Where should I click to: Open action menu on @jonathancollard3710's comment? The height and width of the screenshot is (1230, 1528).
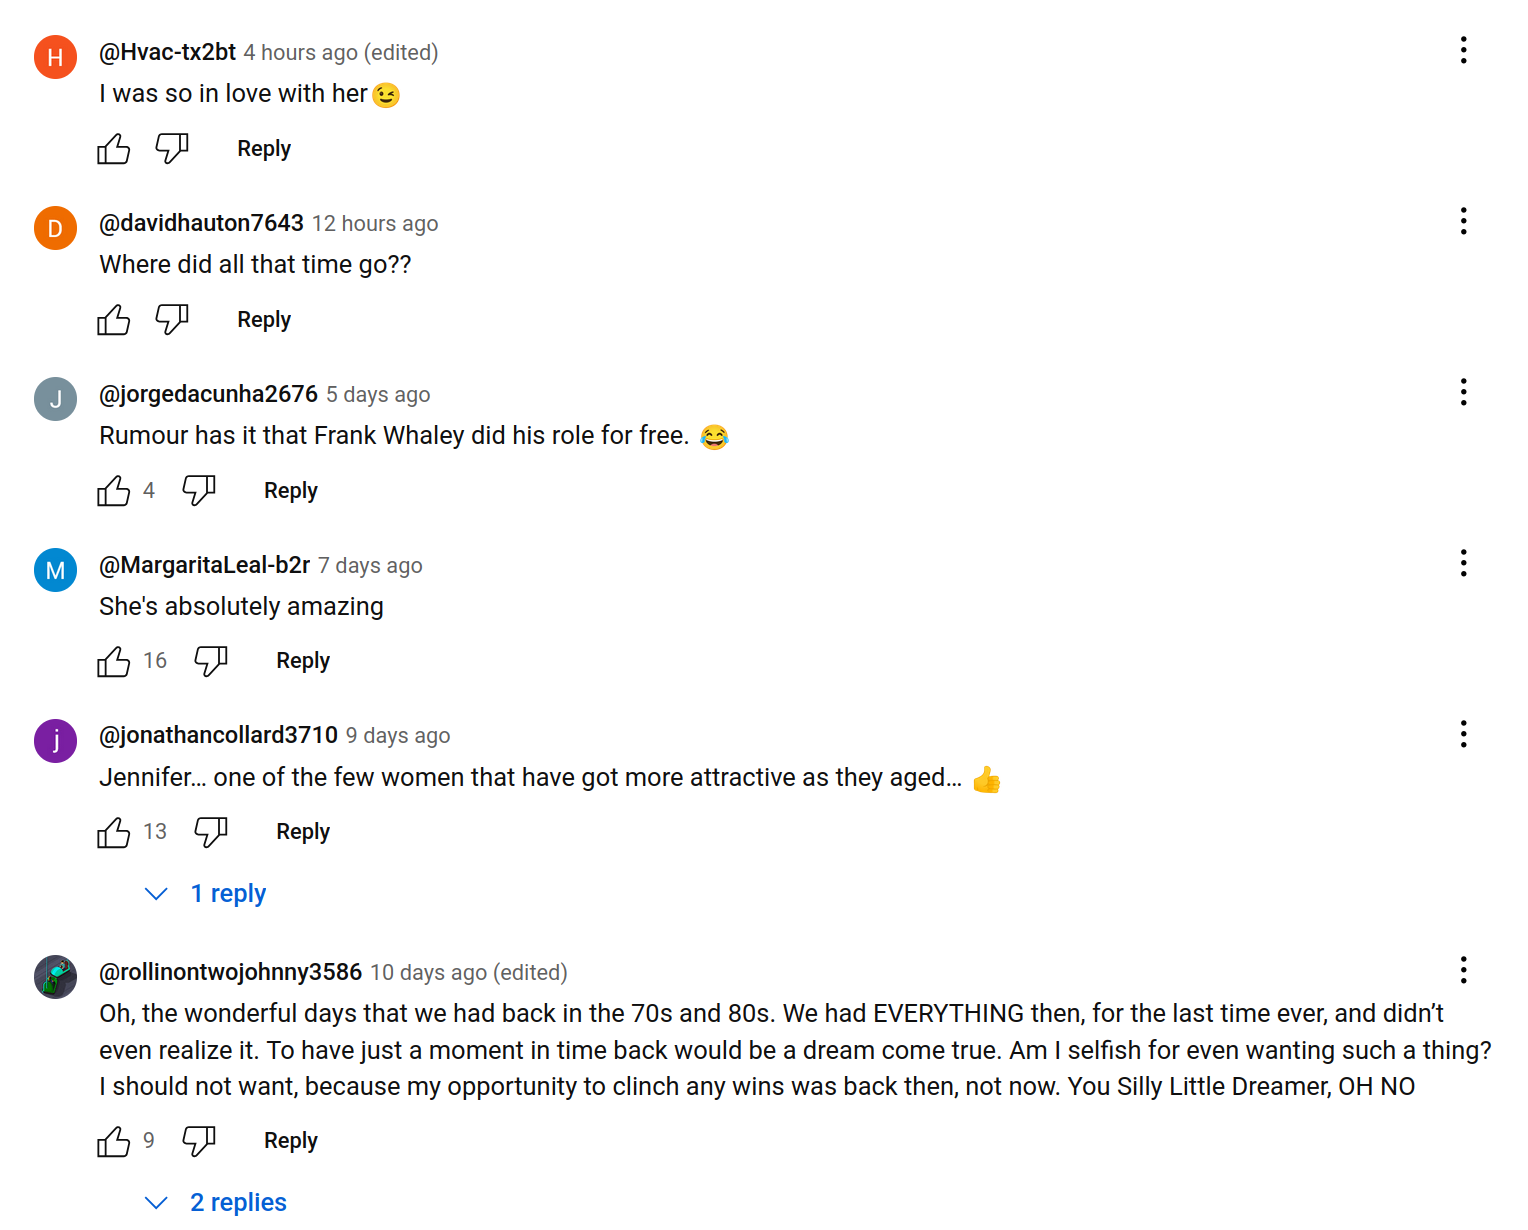point(1463,734)
